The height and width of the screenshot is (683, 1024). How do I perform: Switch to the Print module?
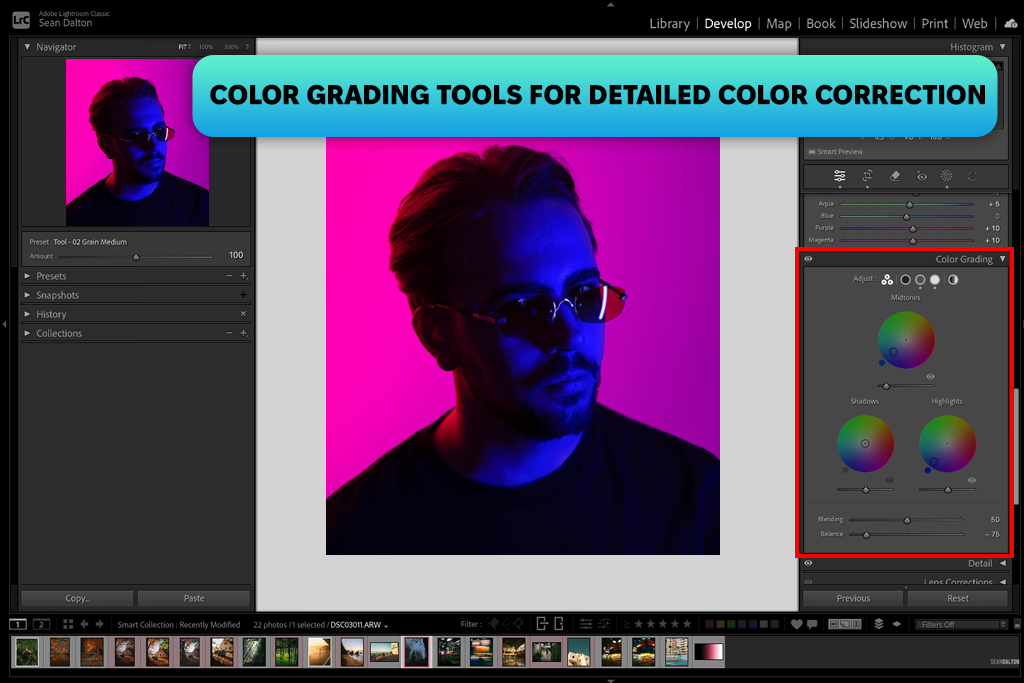coord(935,24)
